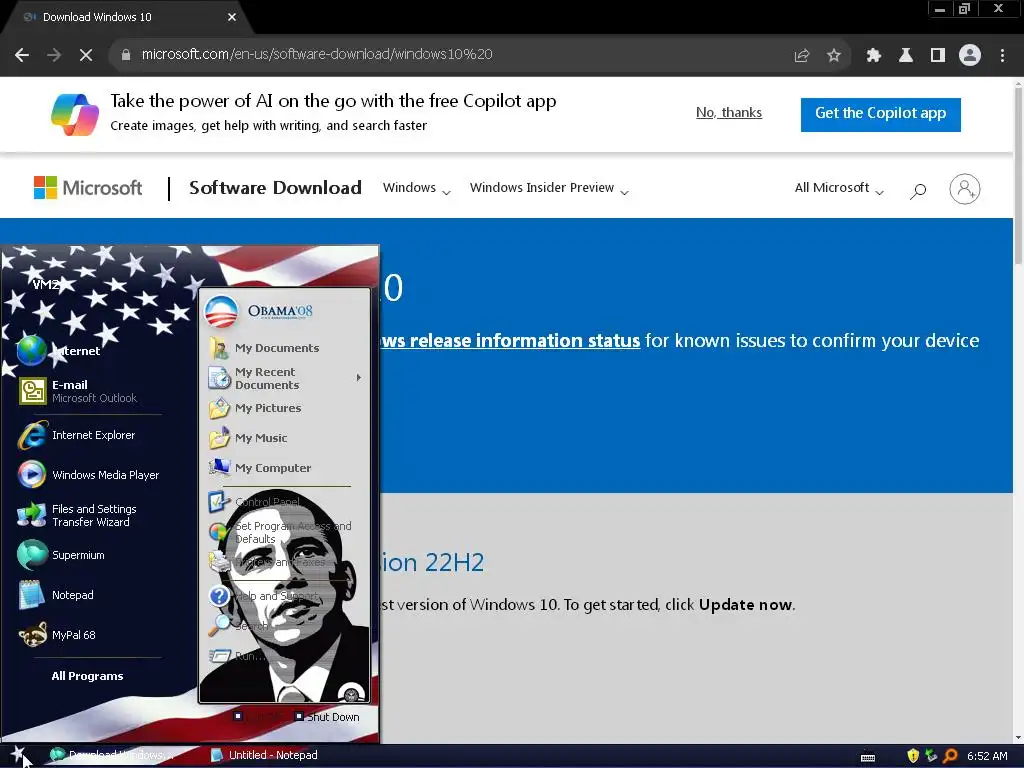1024x768 pixels.
Task: Open My Pictures in Start menu
Action: click(x=255, y=408)
